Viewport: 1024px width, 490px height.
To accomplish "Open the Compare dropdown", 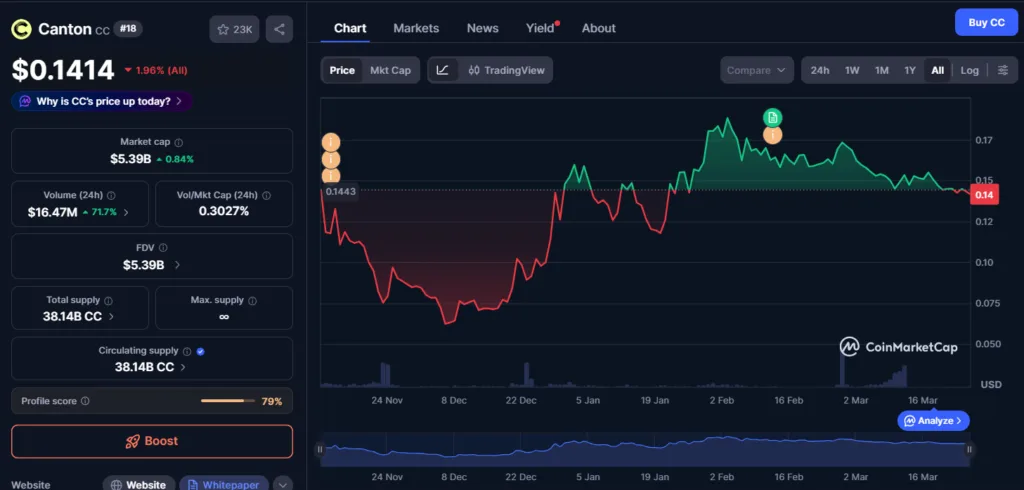I will click(x=757, y=70).
